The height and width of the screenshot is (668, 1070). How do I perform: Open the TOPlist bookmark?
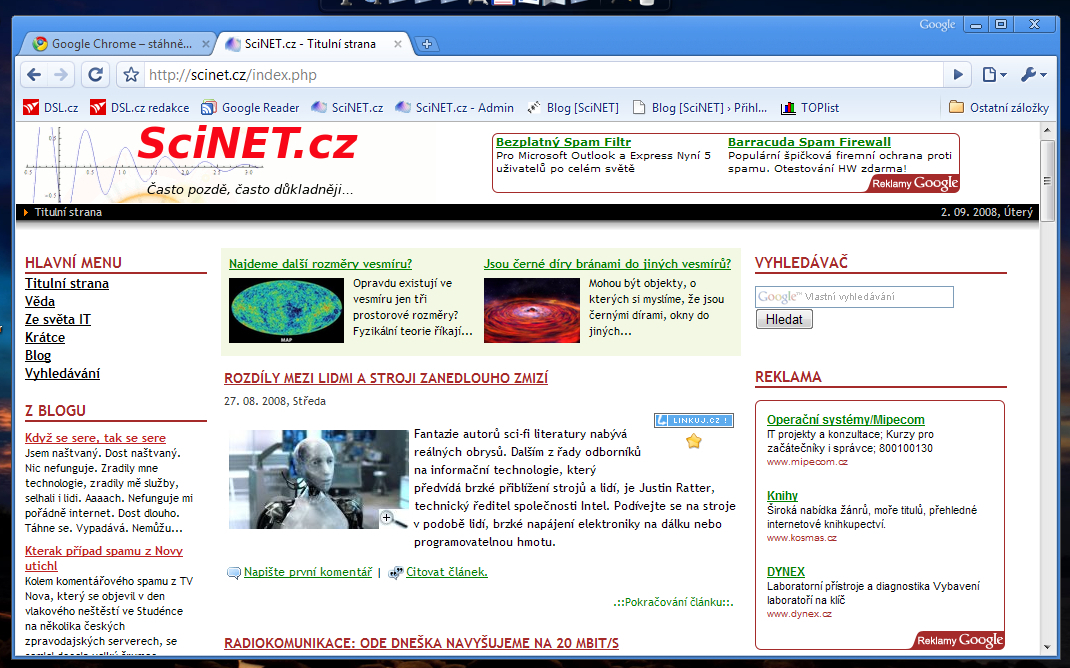[x=810, y=108]
